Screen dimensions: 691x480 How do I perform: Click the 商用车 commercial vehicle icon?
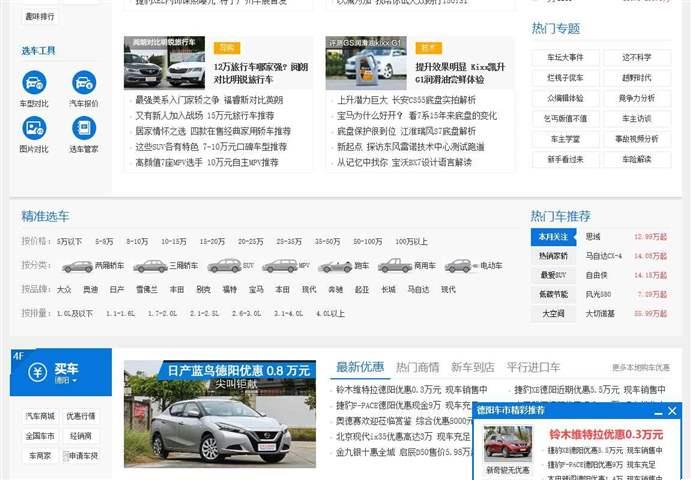tap(395, 266)
